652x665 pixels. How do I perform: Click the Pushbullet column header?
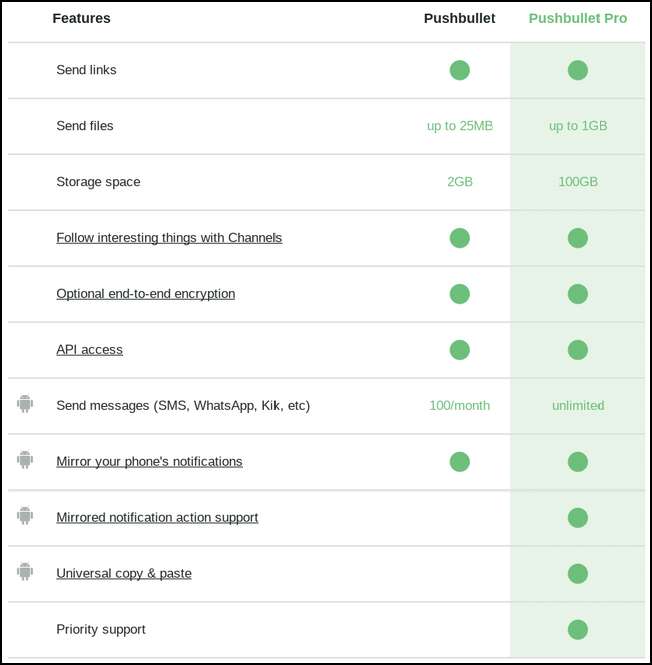click(x=459, y=19)
